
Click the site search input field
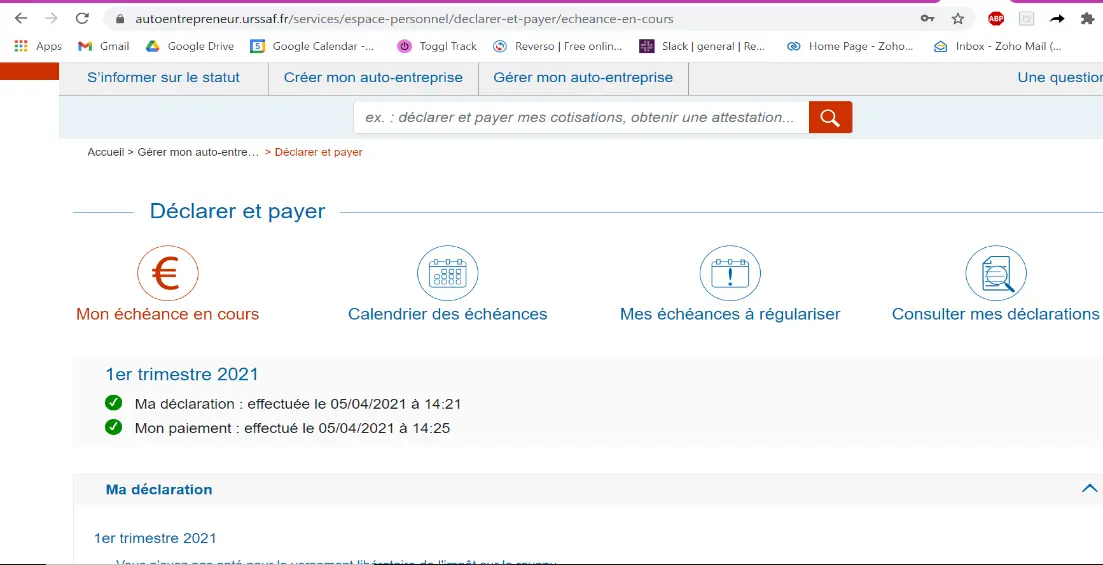[x=581, y=117]
